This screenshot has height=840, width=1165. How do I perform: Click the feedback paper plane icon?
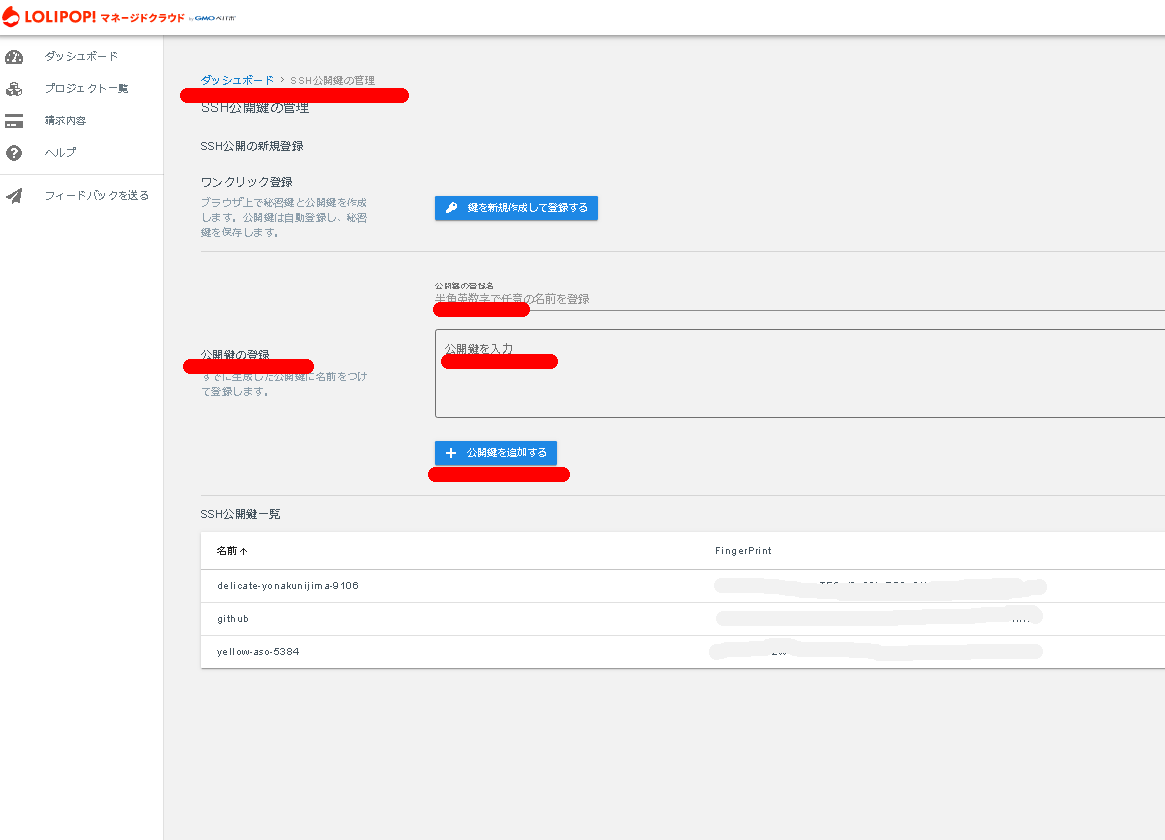(x=14, y=195)
